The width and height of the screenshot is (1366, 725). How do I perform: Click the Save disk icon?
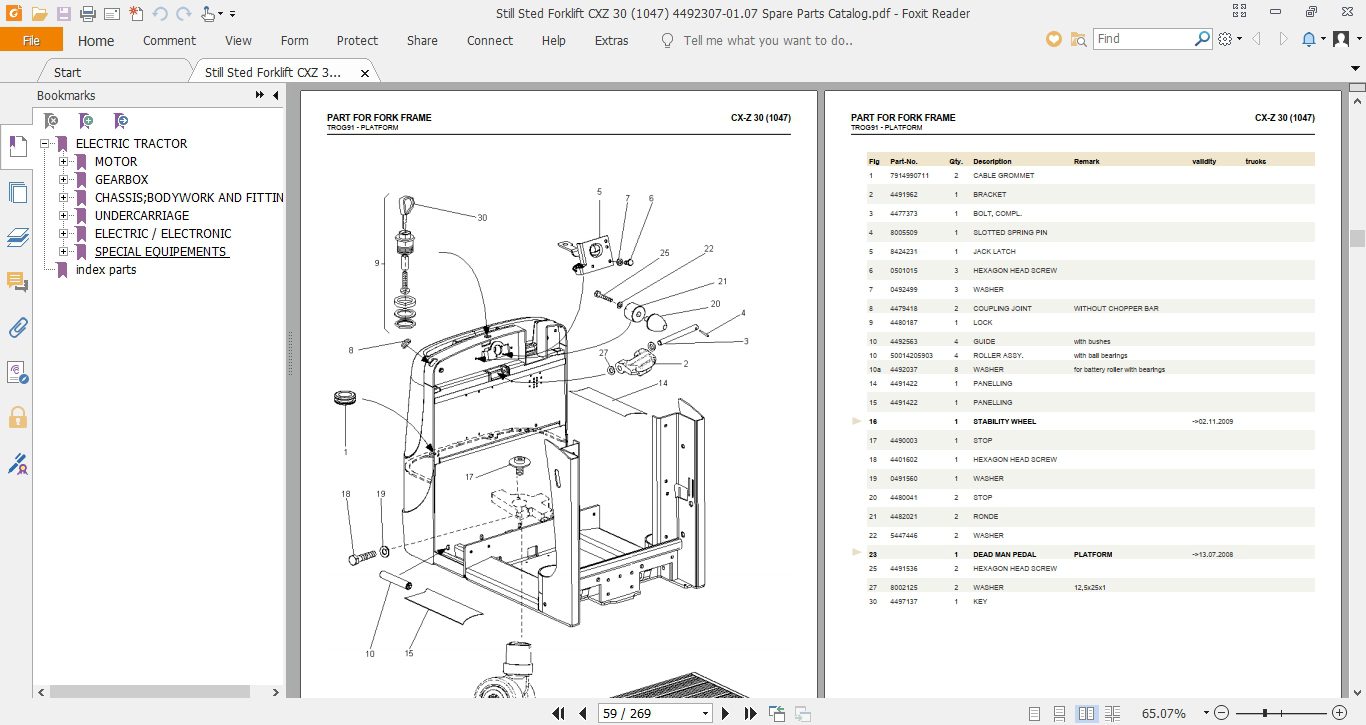64,14
